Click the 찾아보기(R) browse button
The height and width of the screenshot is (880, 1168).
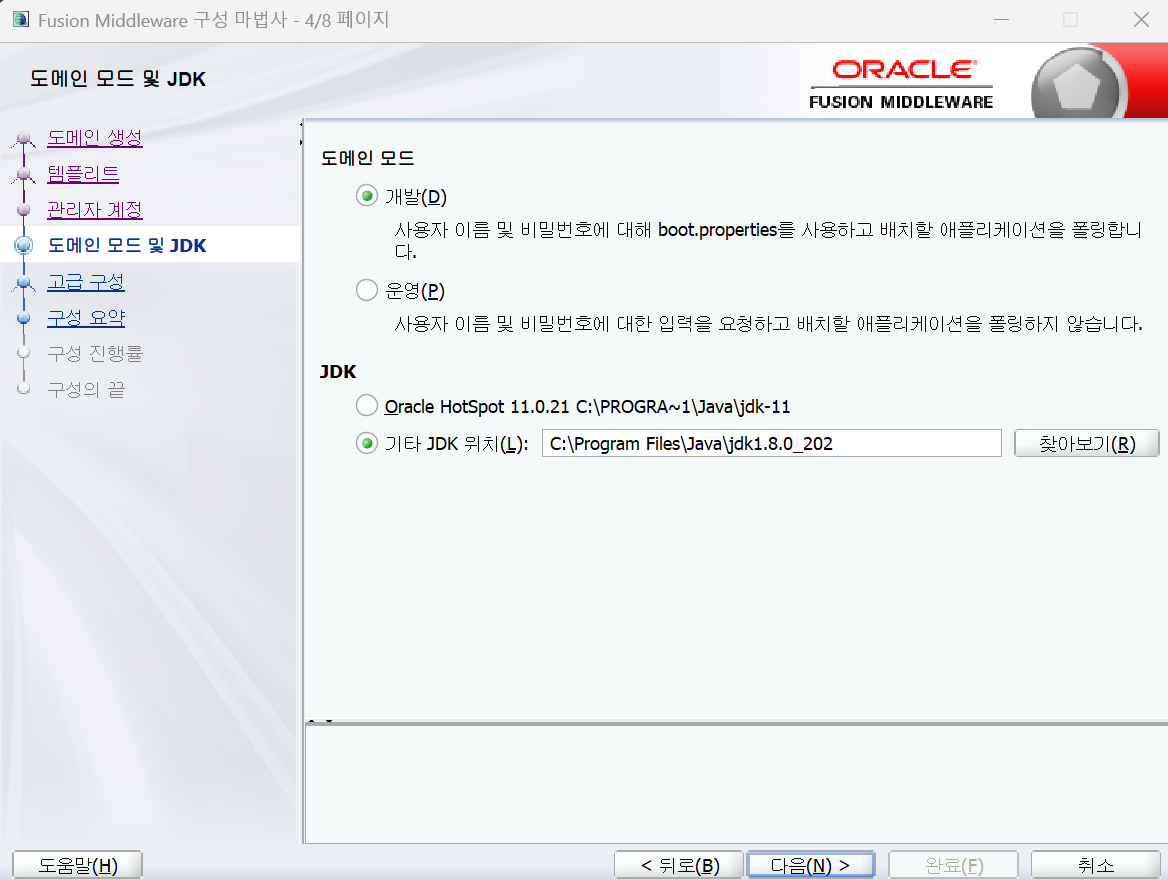(x=1086, y=443)
